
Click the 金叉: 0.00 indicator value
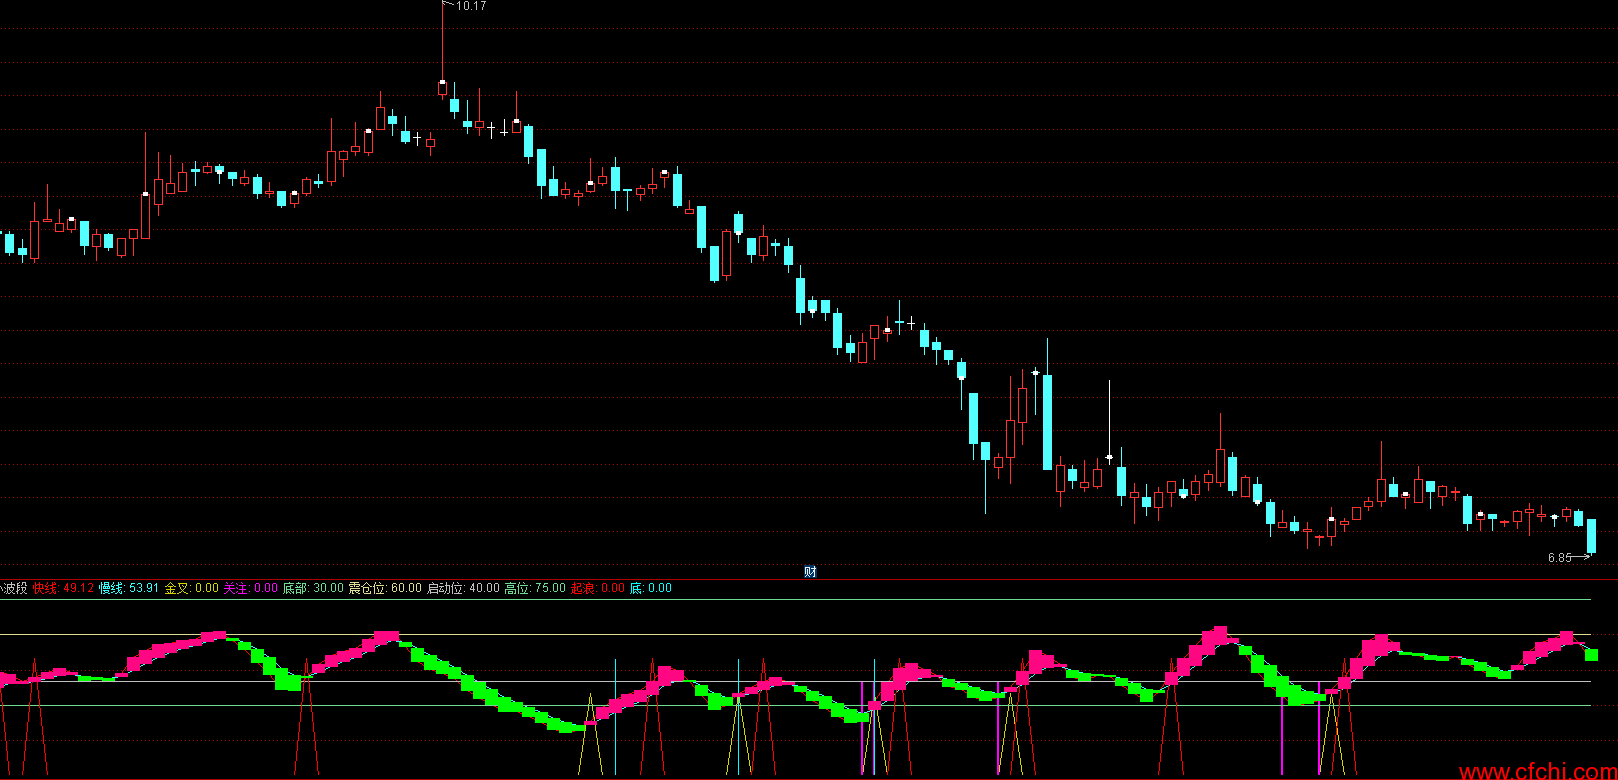[x=192, y=588]
